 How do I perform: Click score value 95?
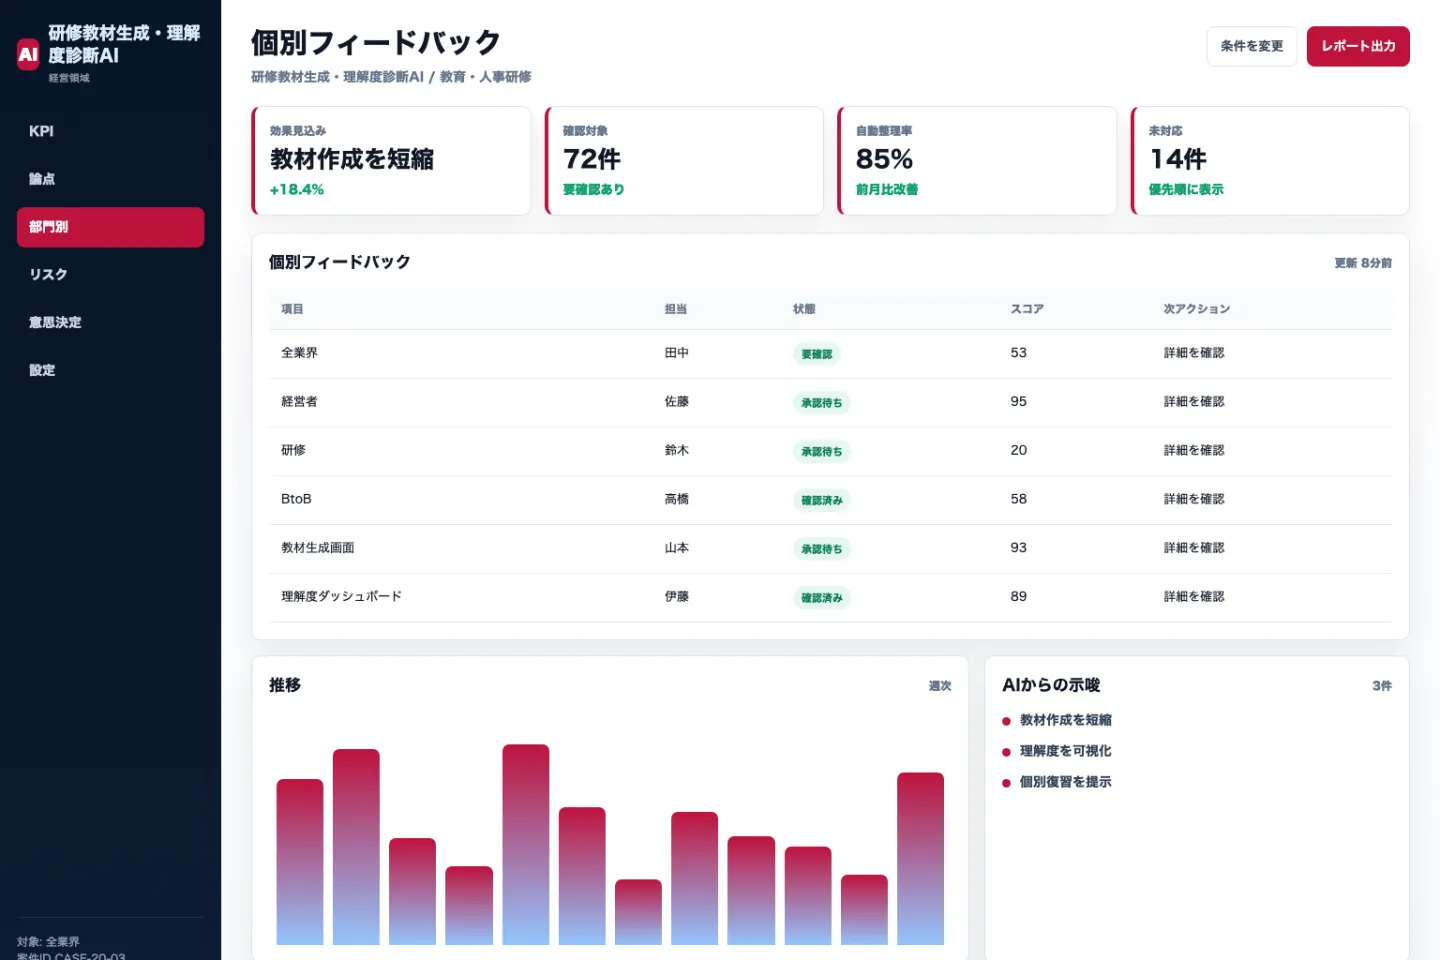(1018, 402)
